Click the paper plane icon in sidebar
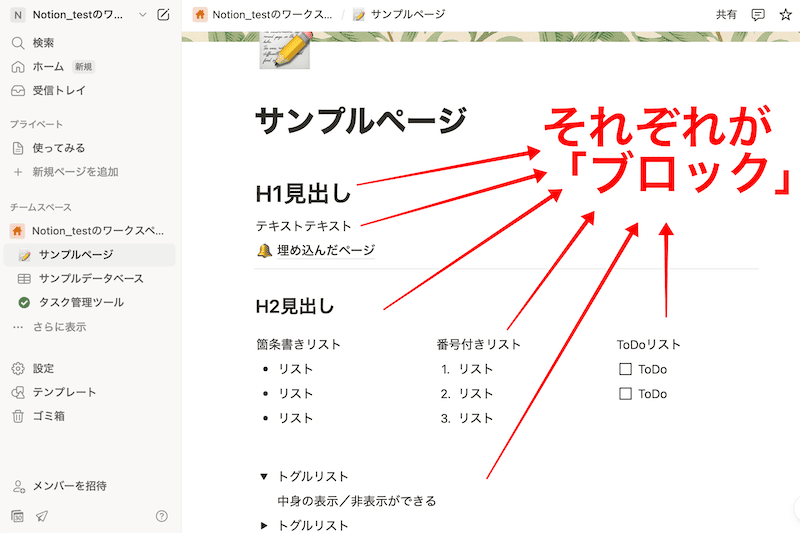800x533 pixels. (x=42, y=516)
